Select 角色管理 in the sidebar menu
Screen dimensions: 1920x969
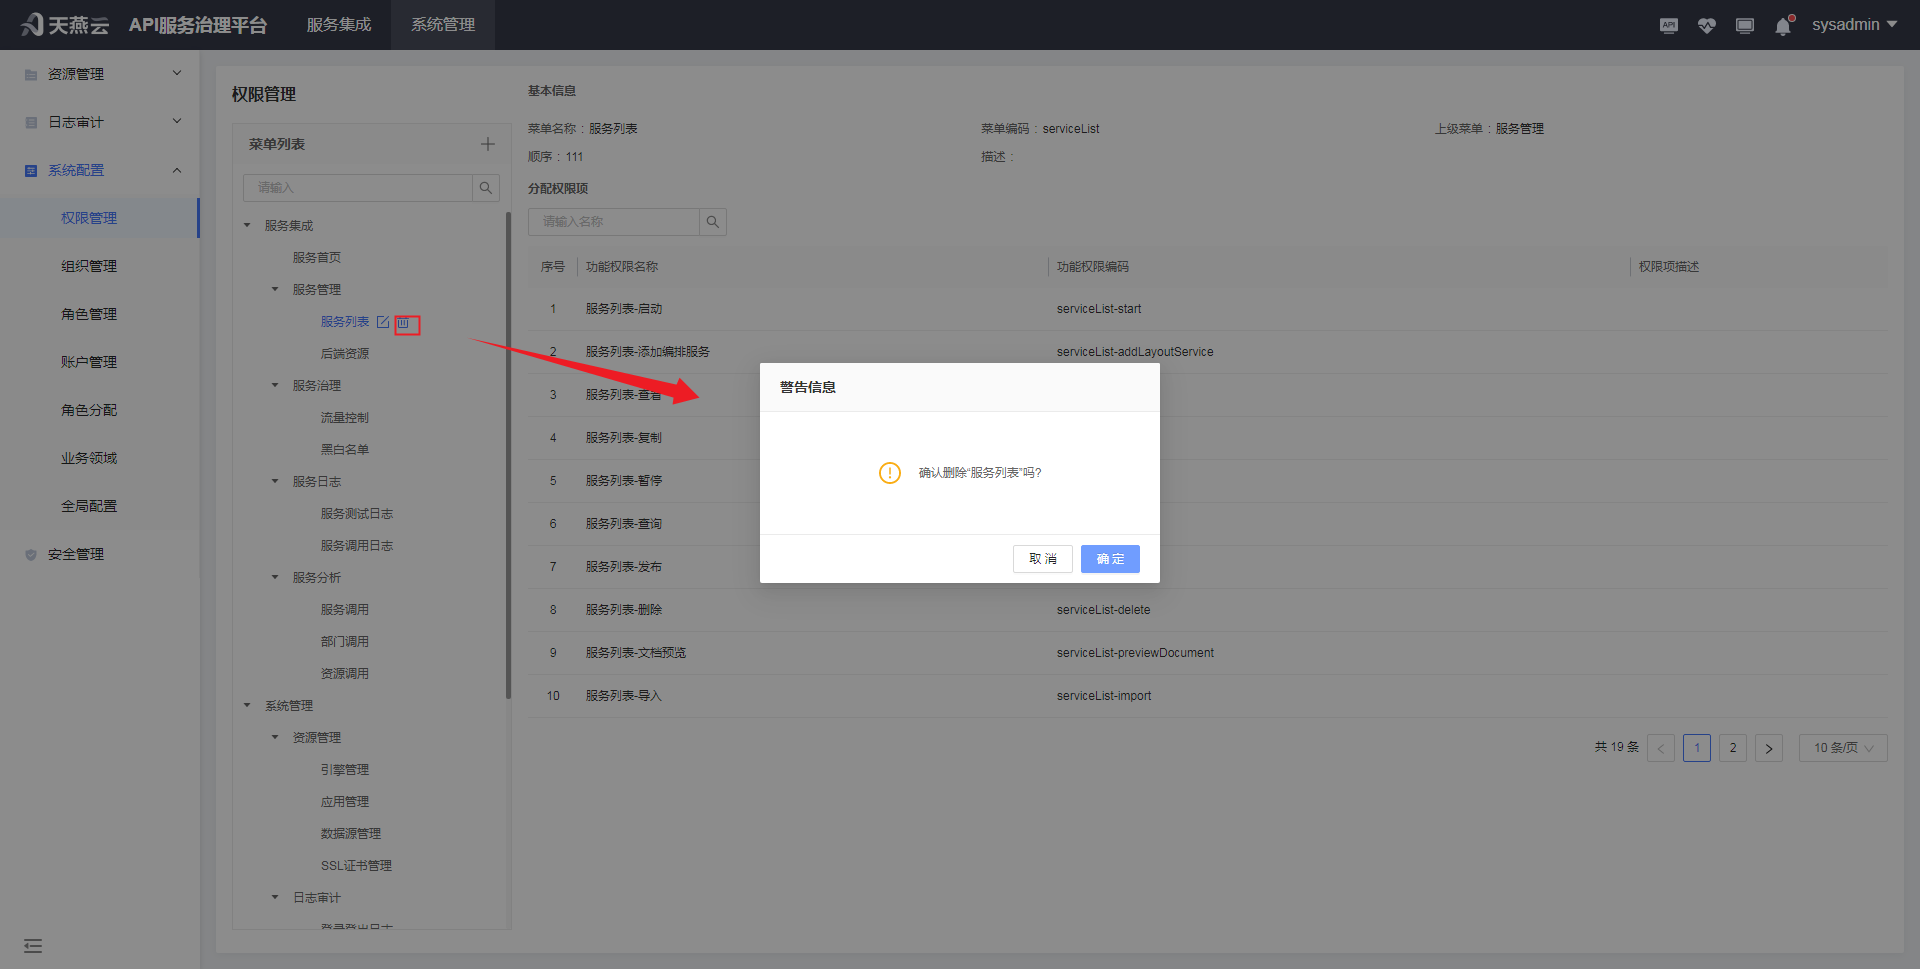[89, 314]
